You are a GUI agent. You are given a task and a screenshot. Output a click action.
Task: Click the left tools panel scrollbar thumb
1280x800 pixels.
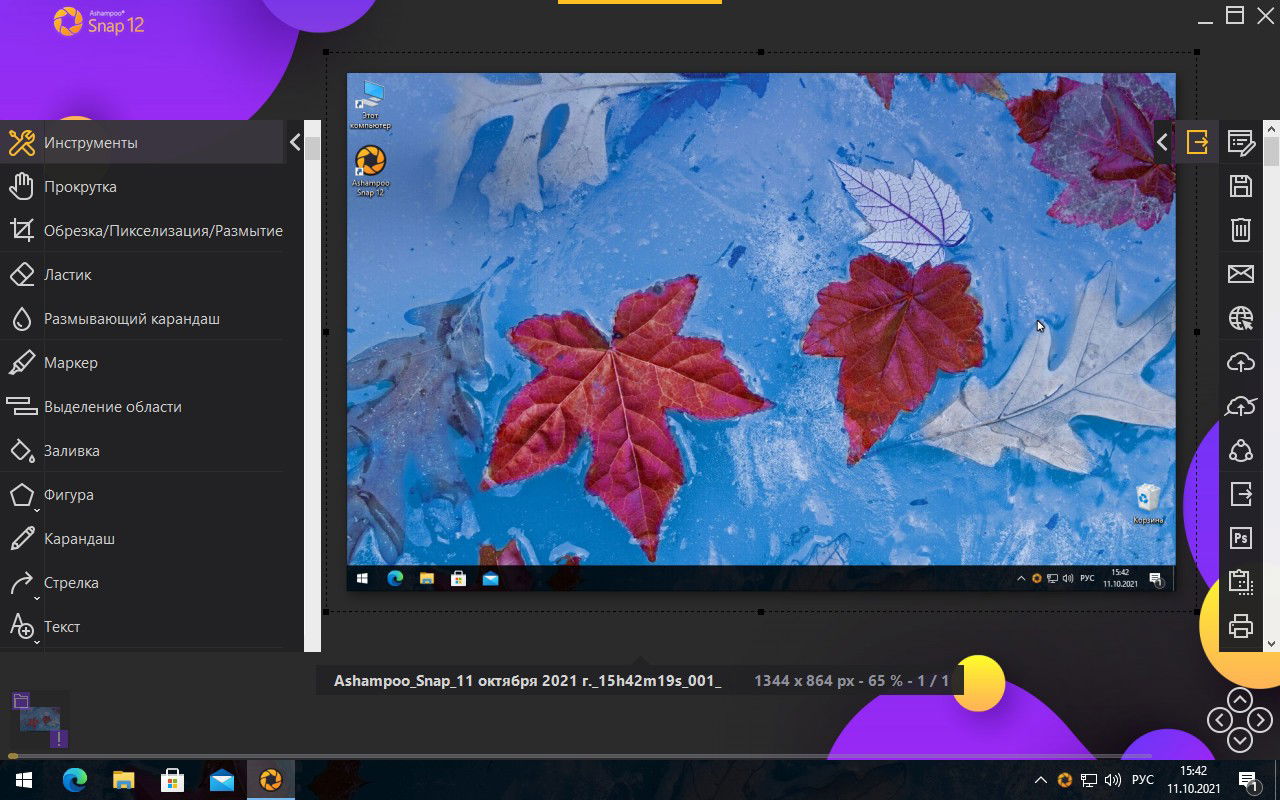point(312,149)
